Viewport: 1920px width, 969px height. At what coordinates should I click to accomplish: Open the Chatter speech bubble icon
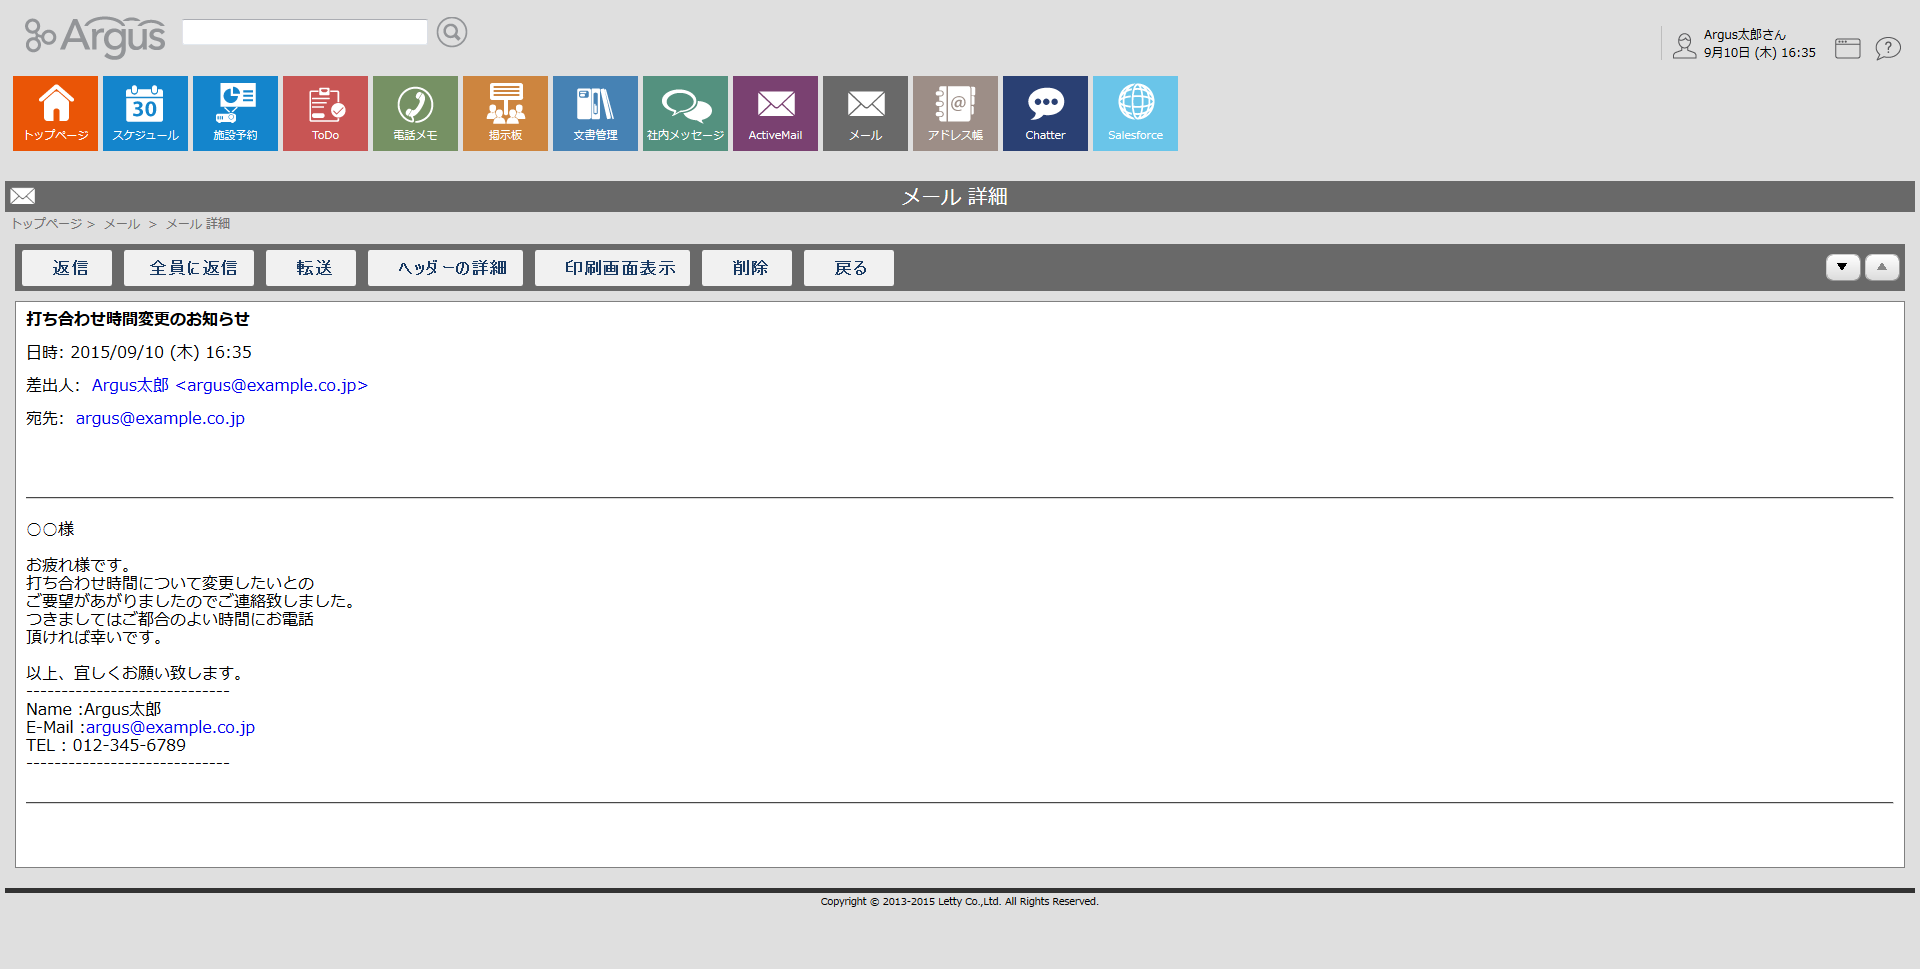click(x=1045, y=113)
